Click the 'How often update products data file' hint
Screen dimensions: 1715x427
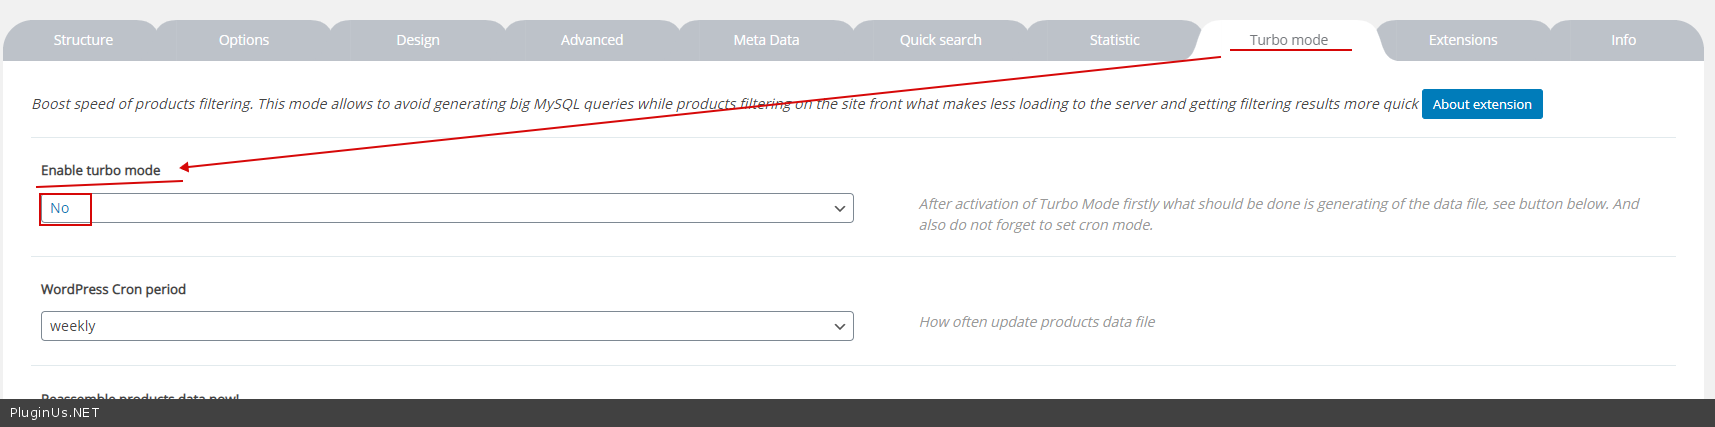point(1037,322)
